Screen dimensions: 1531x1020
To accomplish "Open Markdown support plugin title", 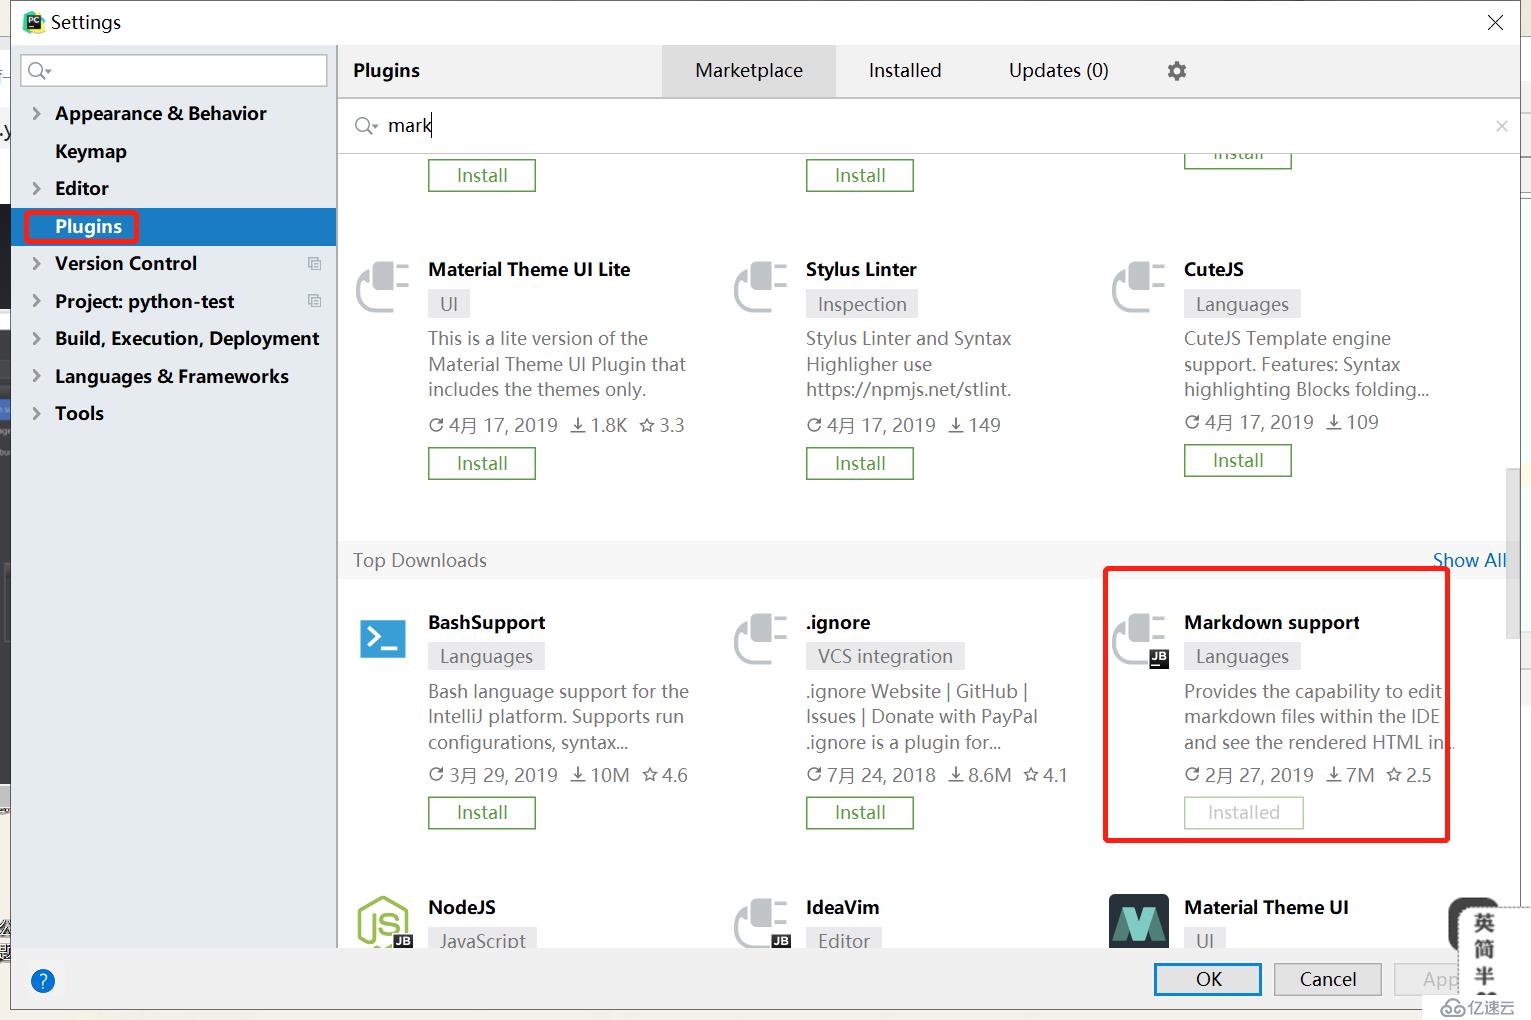I will [x=1272, y=623].
